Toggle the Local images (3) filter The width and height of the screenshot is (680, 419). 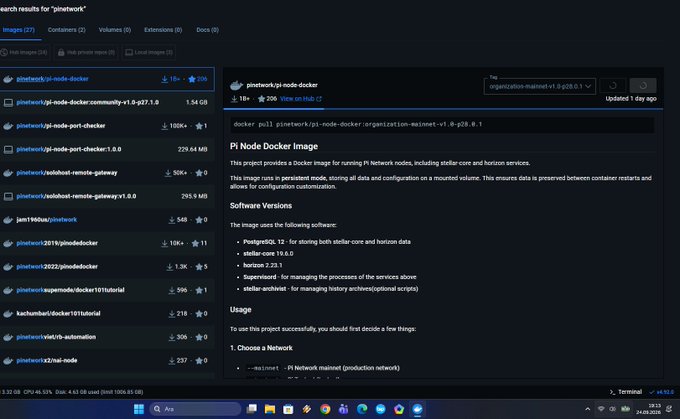tap(149, 52)
